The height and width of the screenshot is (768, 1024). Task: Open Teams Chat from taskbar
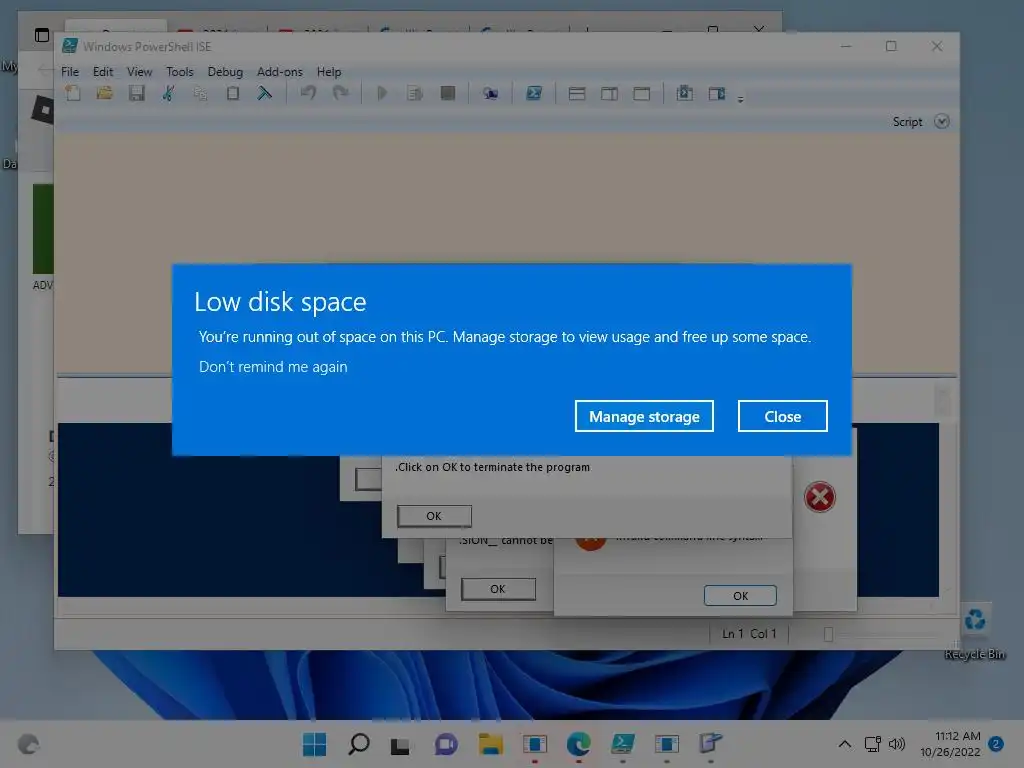(446, 744)
